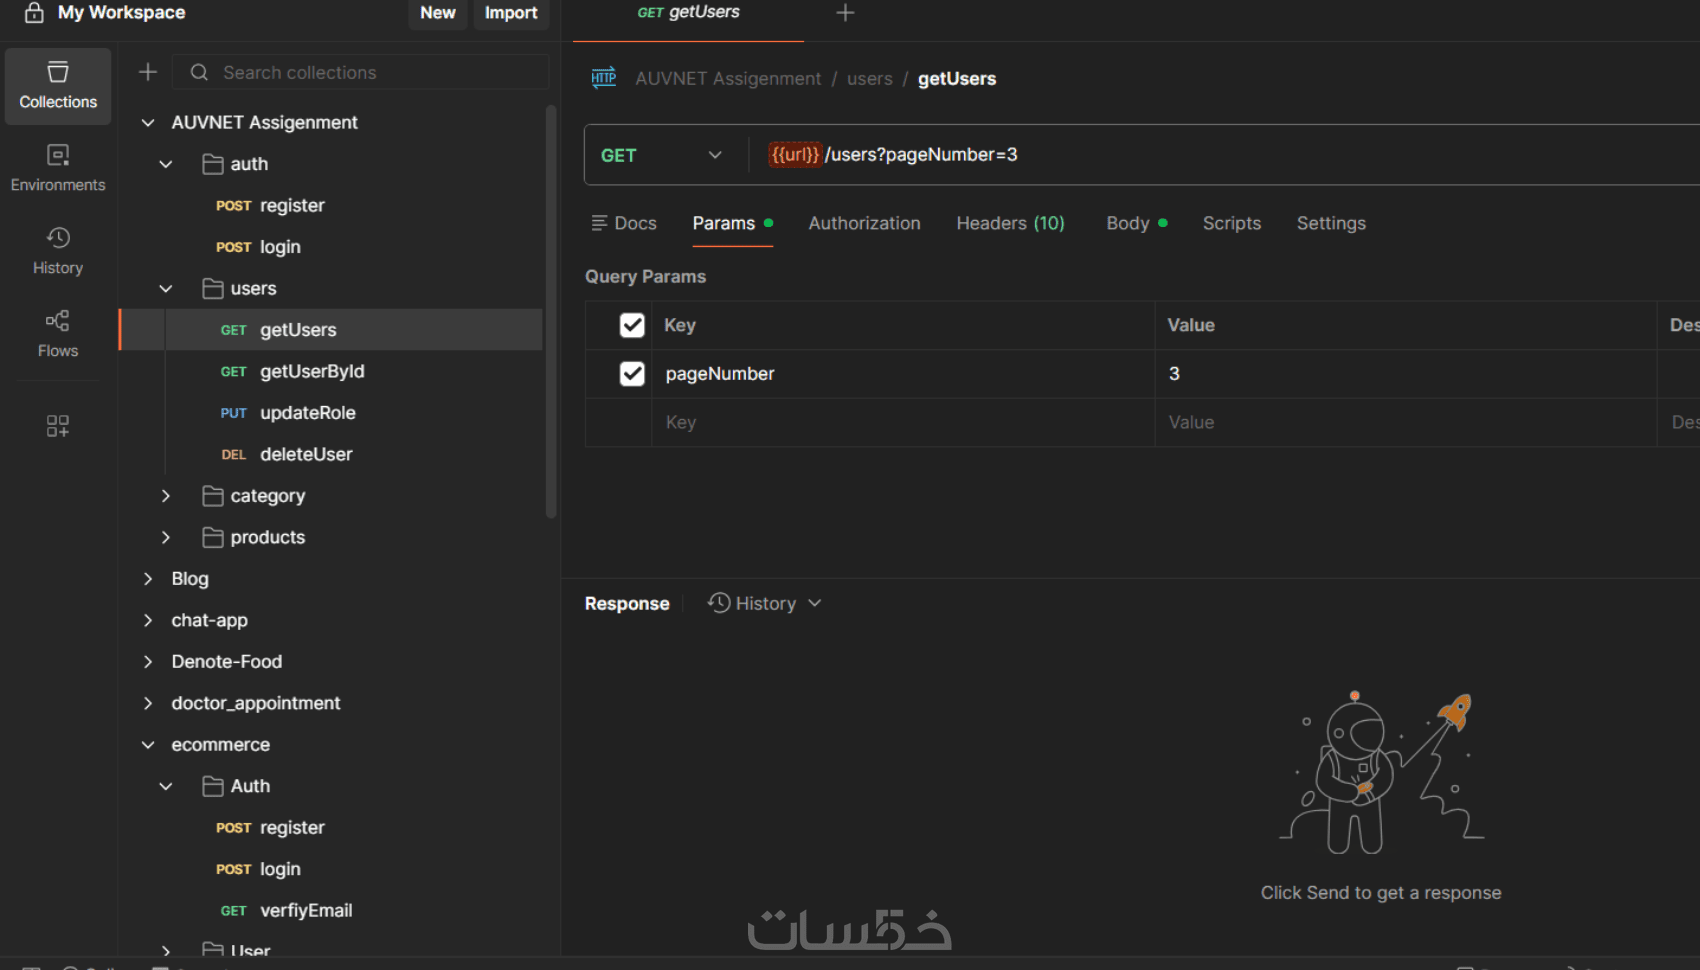Viewport: 1700px width, 970px height.
Task: Click the Import button
Action: pos(511,13)
